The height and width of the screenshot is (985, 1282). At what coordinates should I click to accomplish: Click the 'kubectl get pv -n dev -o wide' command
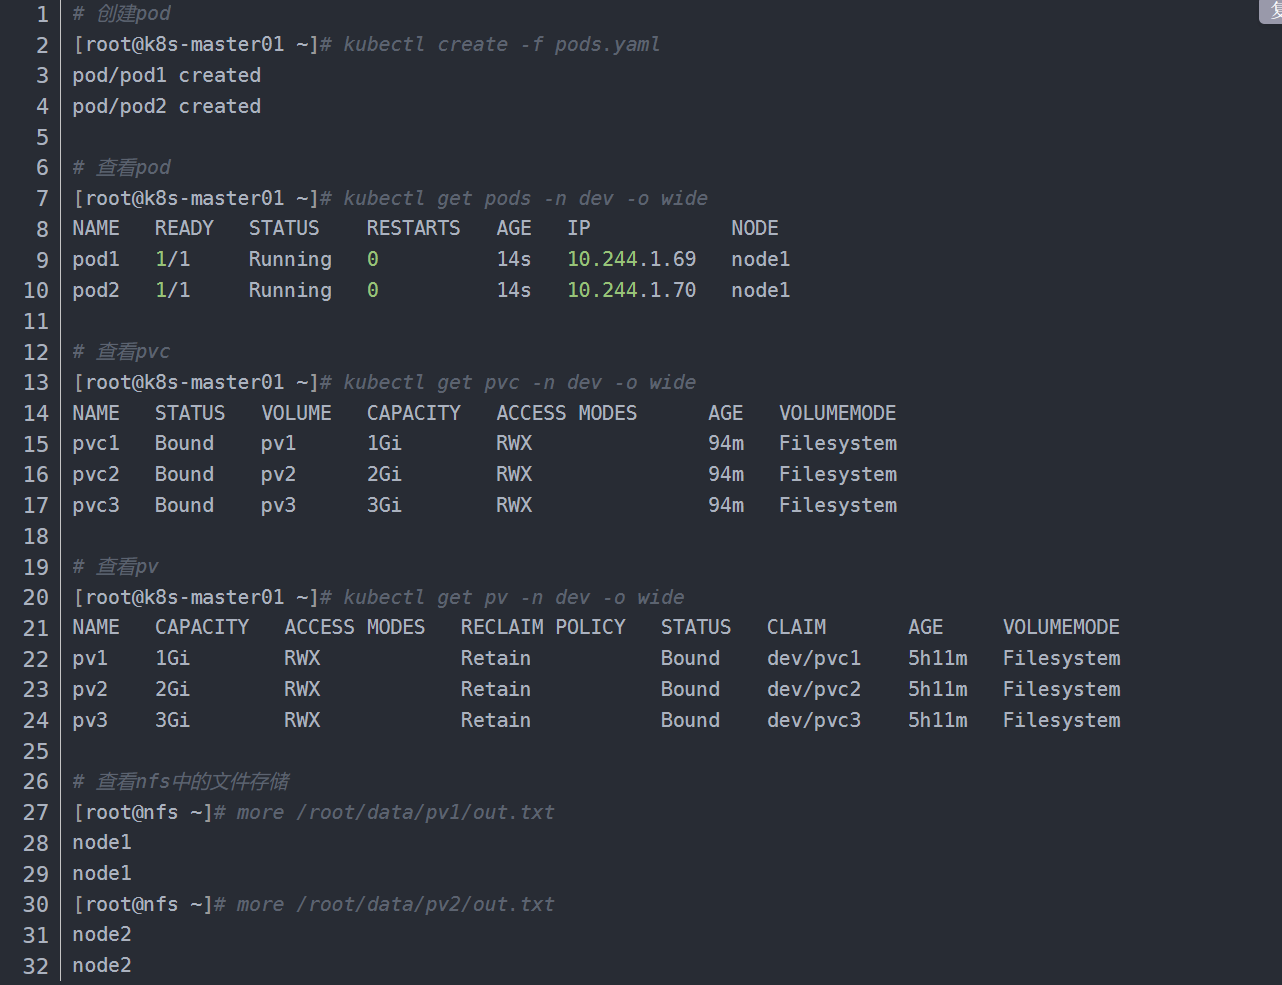click(x=513, y=598)
